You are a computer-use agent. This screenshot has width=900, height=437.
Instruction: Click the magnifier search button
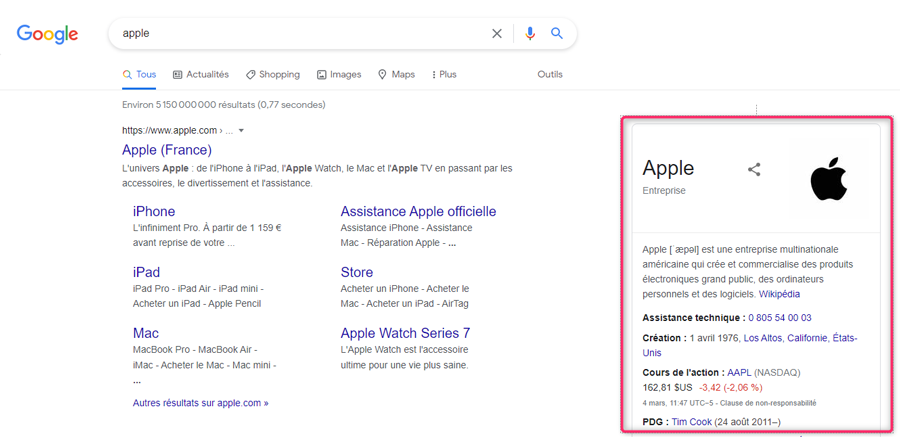point(557,33)
